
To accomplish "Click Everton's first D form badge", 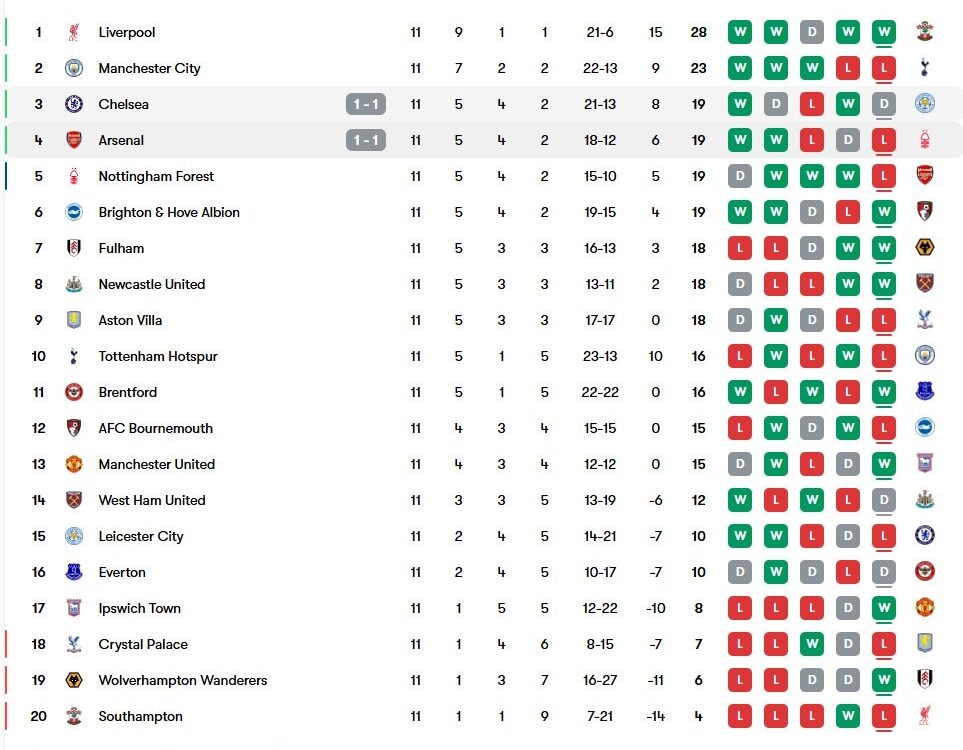I will click(739, 572).
